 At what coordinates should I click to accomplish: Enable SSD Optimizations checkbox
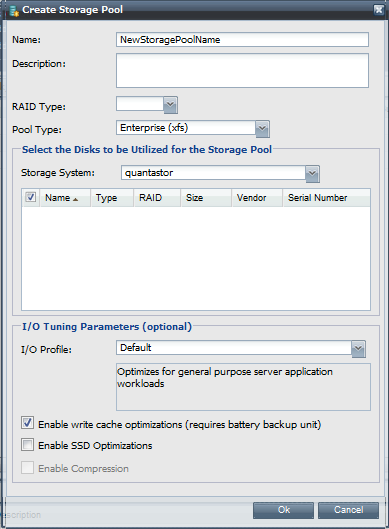[27, 445]
